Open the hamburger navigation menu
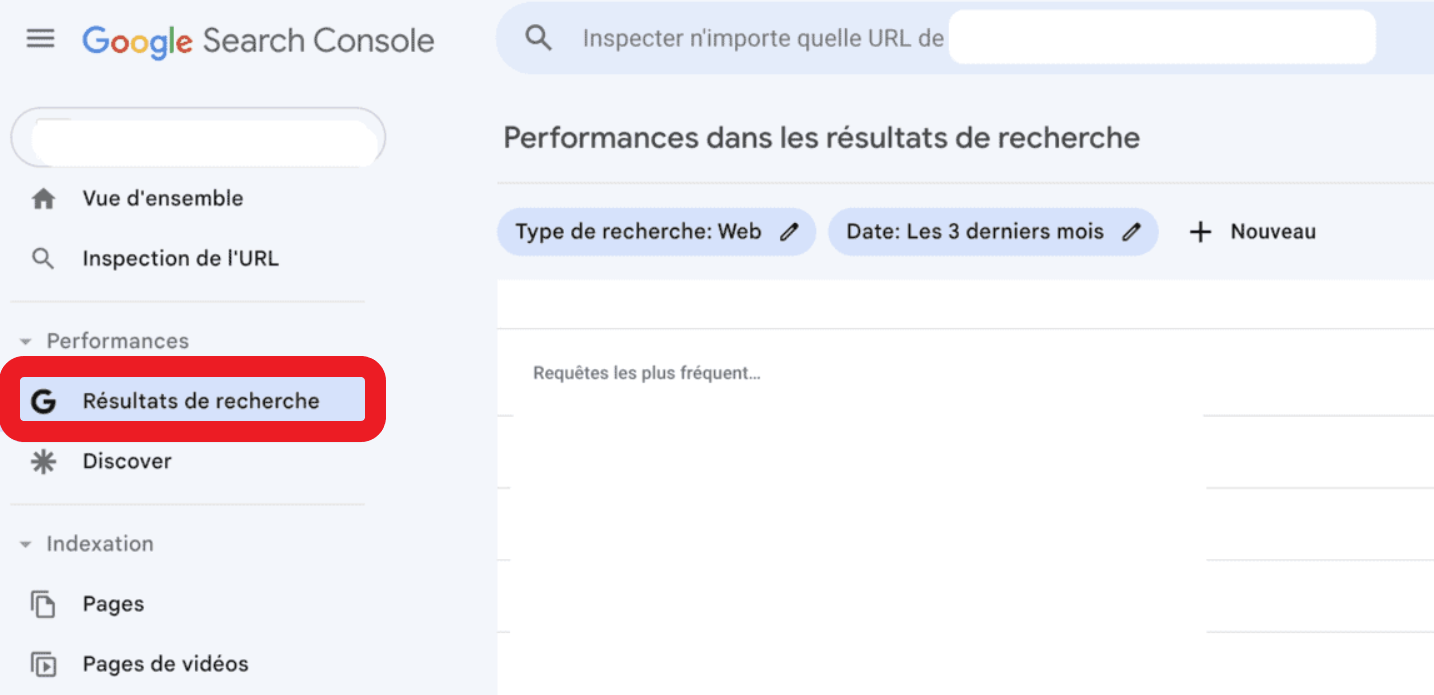Image resolution: width=1434 pixels, height=695 pixels. [40, 37]
